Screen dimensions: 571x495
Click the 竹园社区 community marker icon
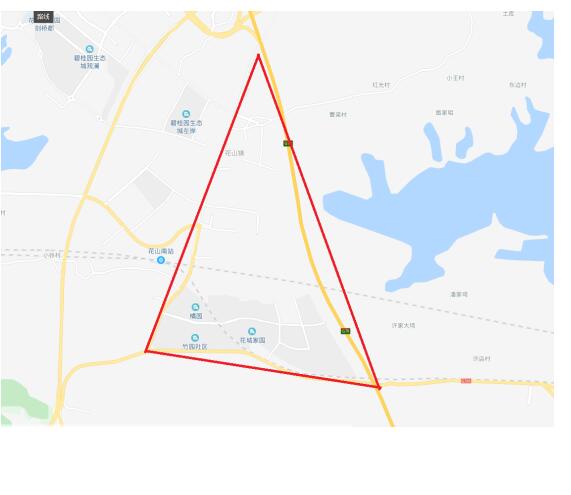[x=195, y=338]
